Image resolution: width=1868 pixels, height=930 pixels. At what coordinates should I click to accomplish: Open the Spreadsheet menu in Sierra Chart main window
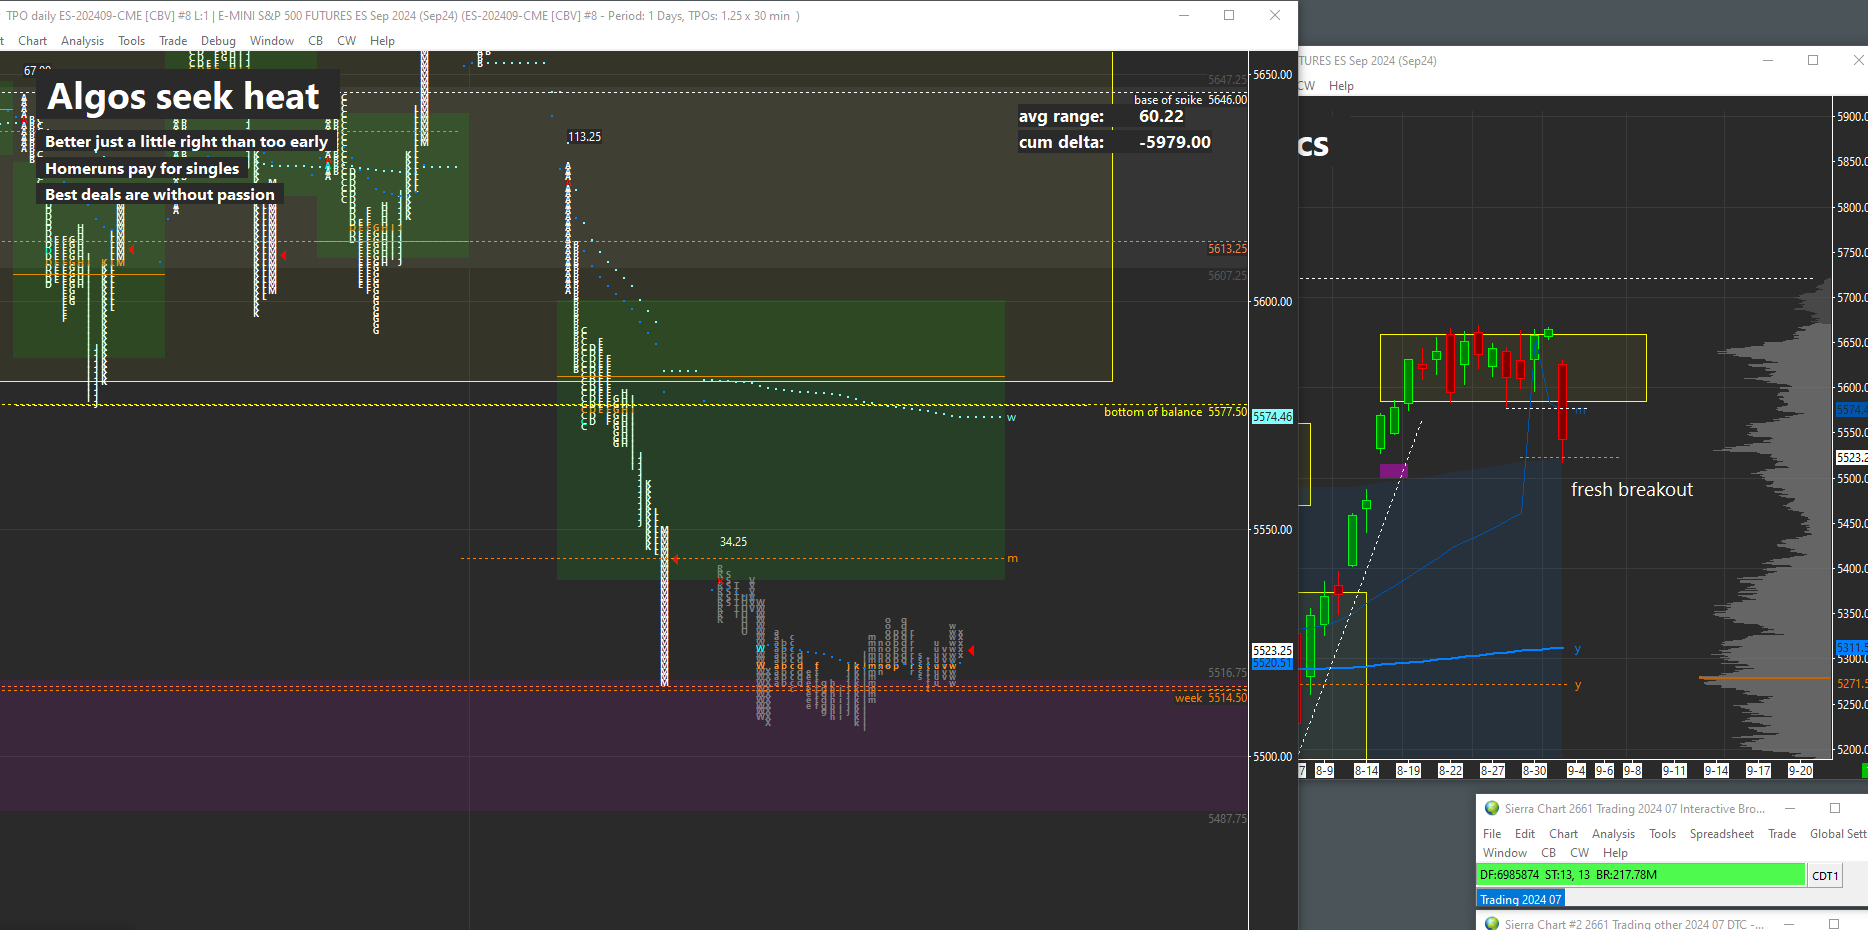coord(1721,834)
